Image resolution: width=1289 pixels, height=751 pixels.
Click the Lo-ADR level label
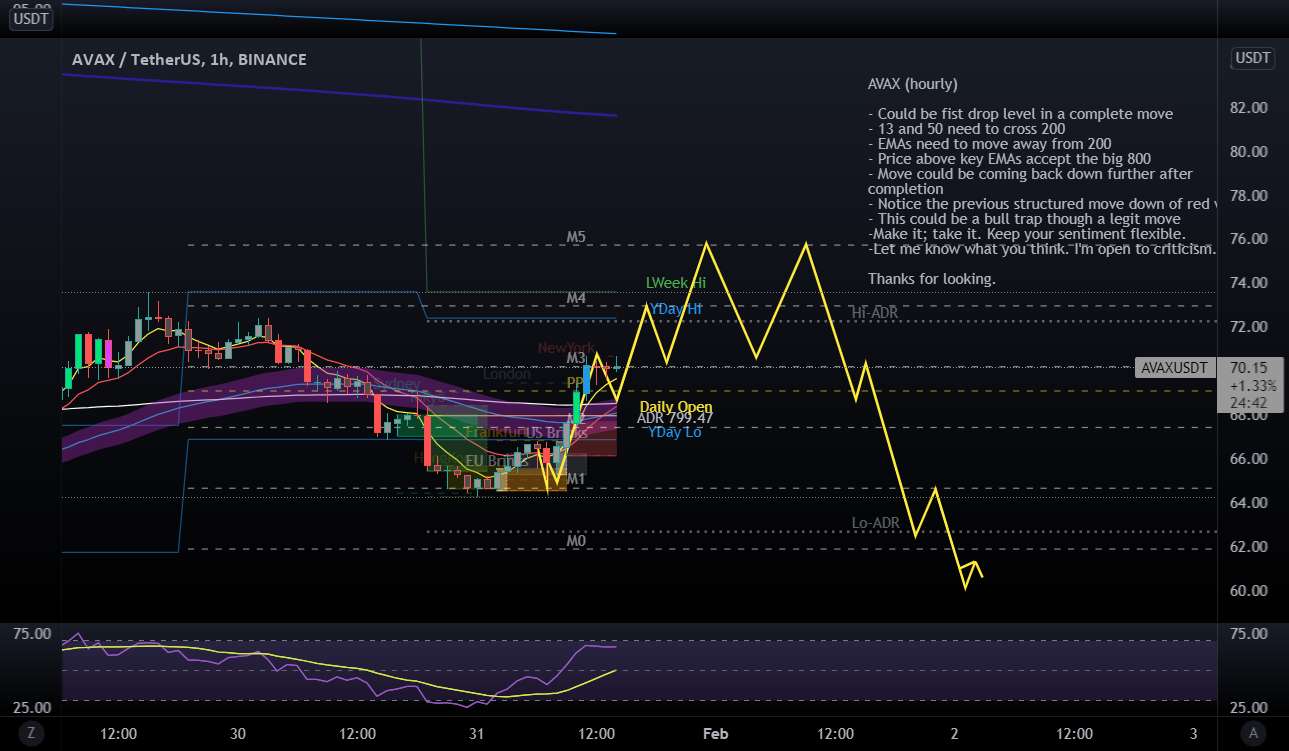(x=875, y=523)
